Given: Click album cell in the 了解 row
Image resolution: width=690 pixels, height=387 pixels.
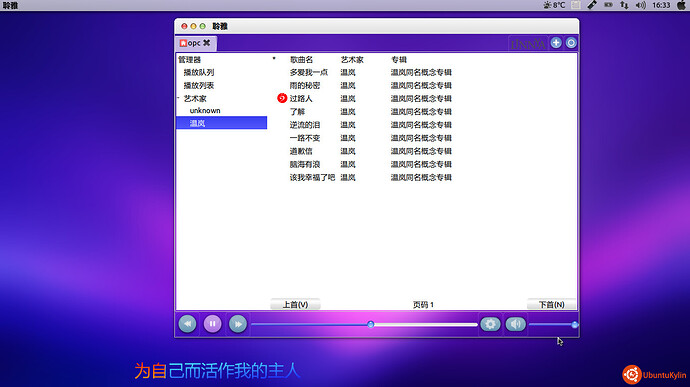Looking at the screenshot, I should coord(421,112).
